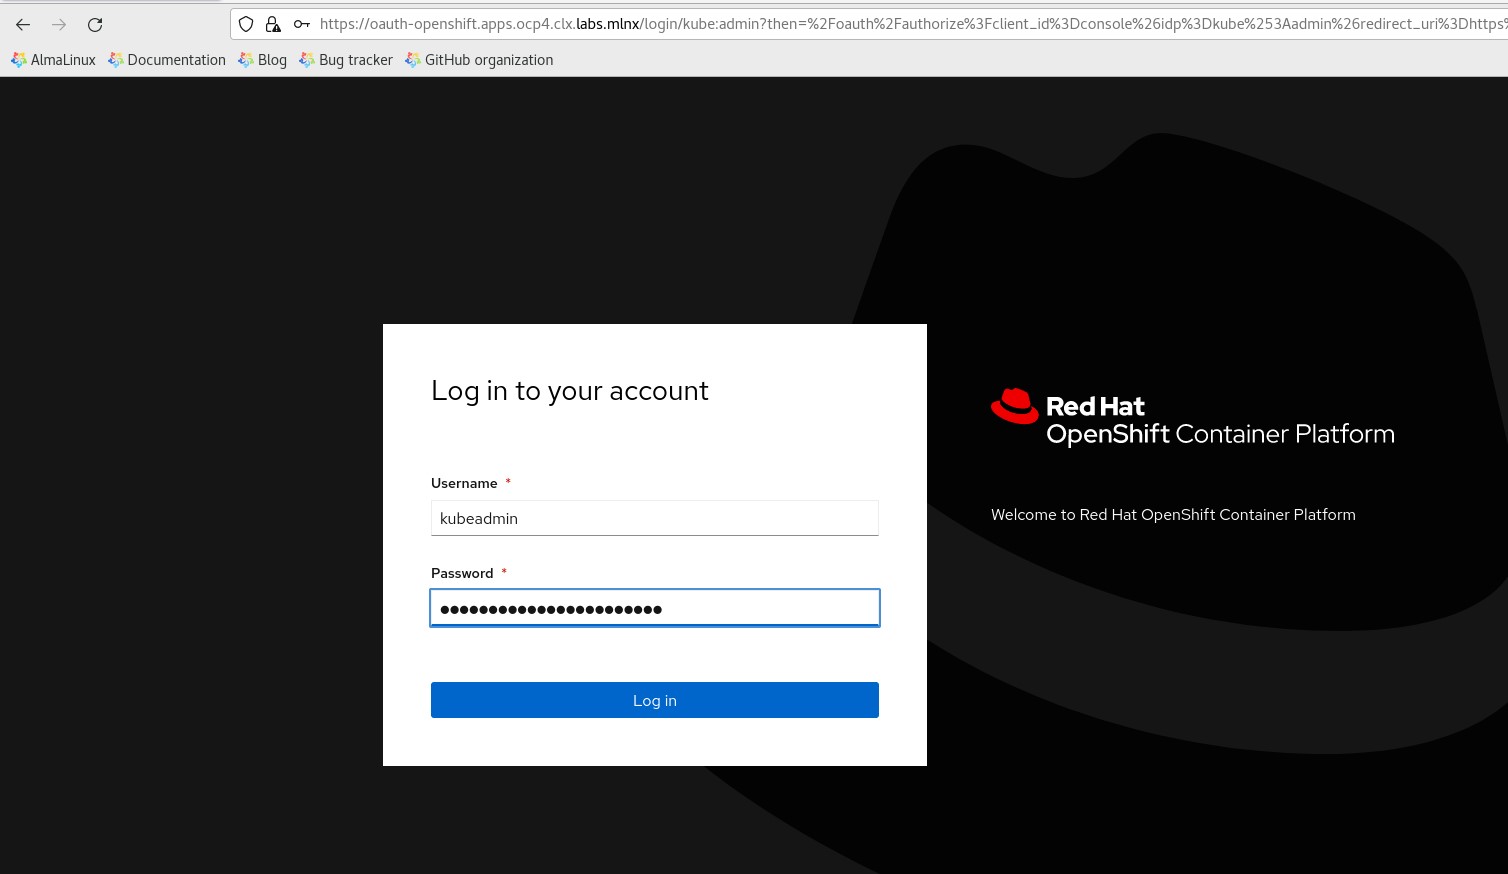Open the AlmaLinux bookmark
1508x874 pixels.
pos(53,60)
